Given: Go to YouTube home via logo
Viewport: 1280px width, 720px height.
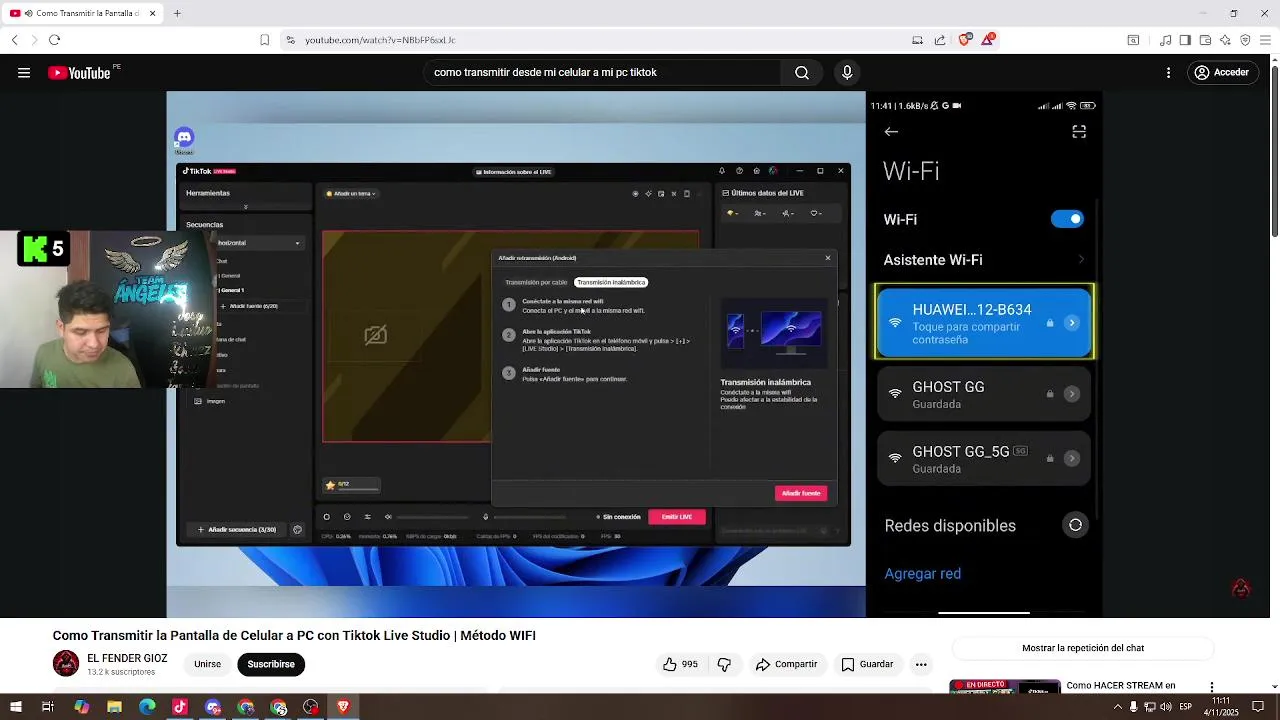Looking at the screenshot, I should [79, 73].
